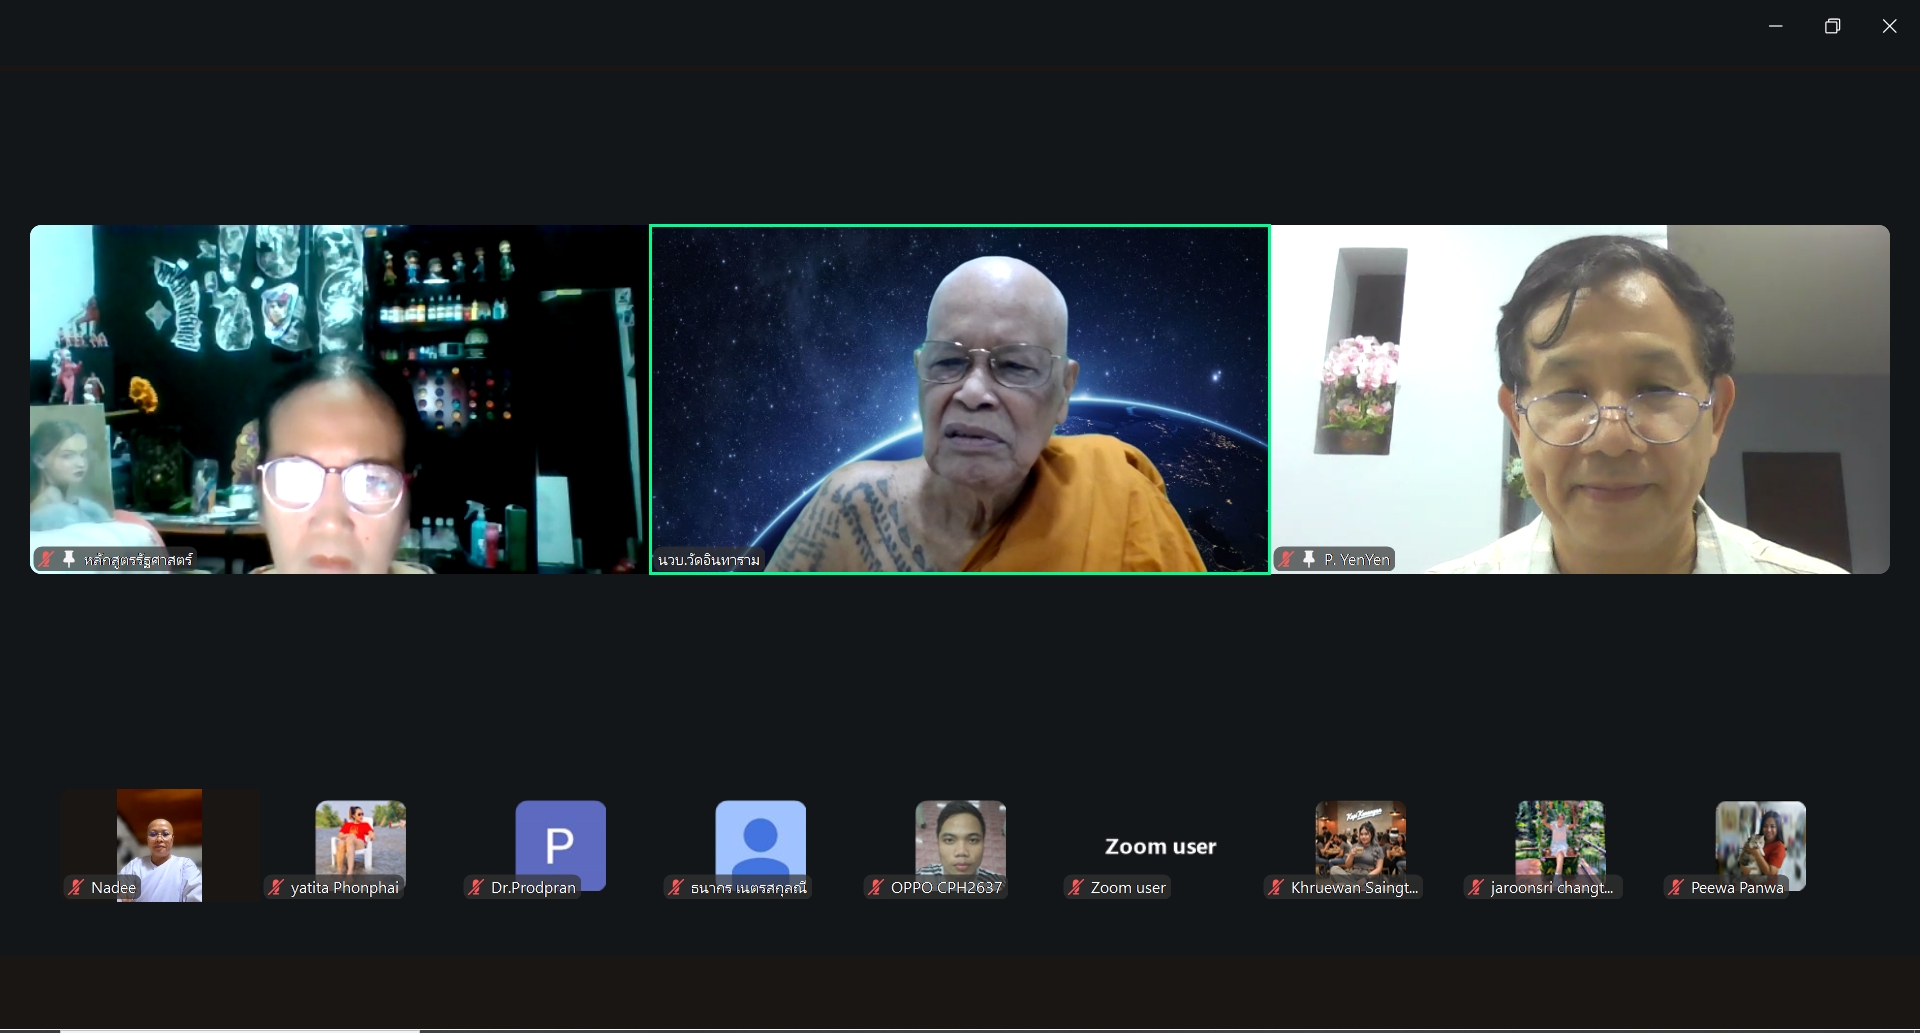Click the muted microphone icon on หลักสูตรรัฐศาสตร์ tile
The image size is (1920, 1033).
click(x=46, y=560)
